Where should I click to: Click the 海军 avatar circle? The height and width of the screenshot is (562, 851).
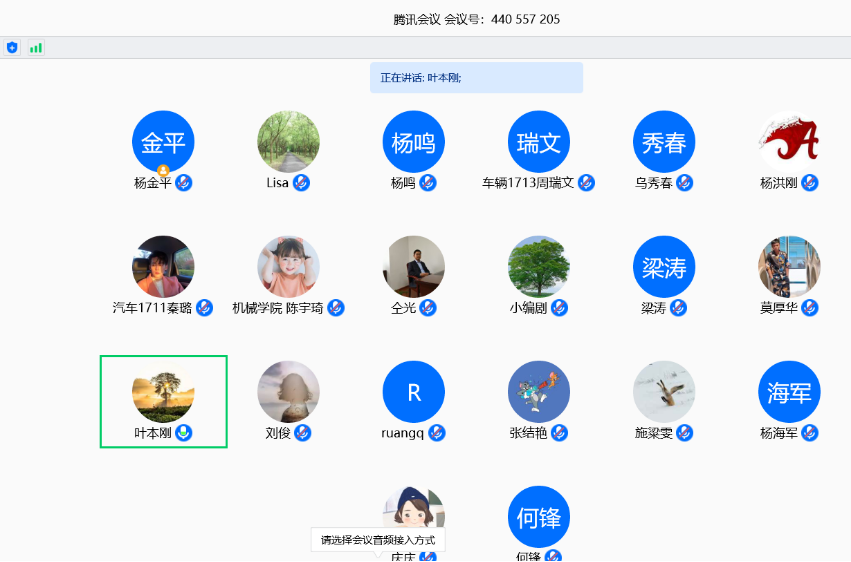point(789,391)
